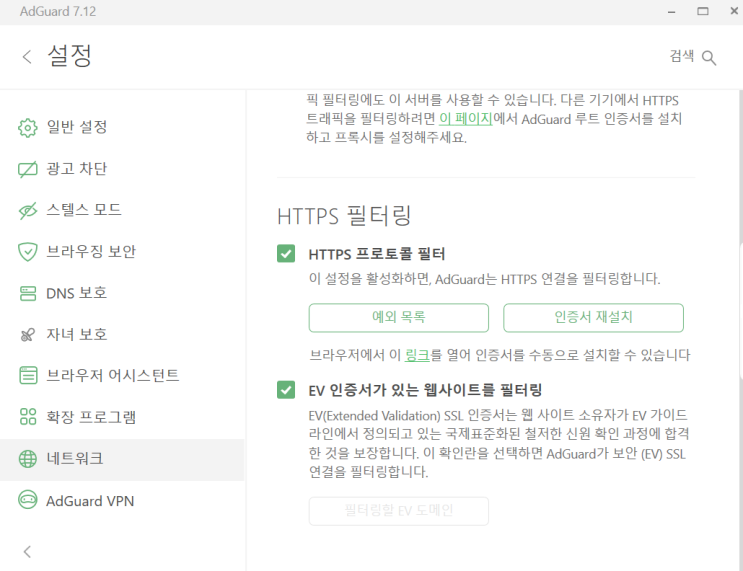Click the AdGuard 7.12 window title
This screenshot has width=743, height=571.
click(58, 11)
